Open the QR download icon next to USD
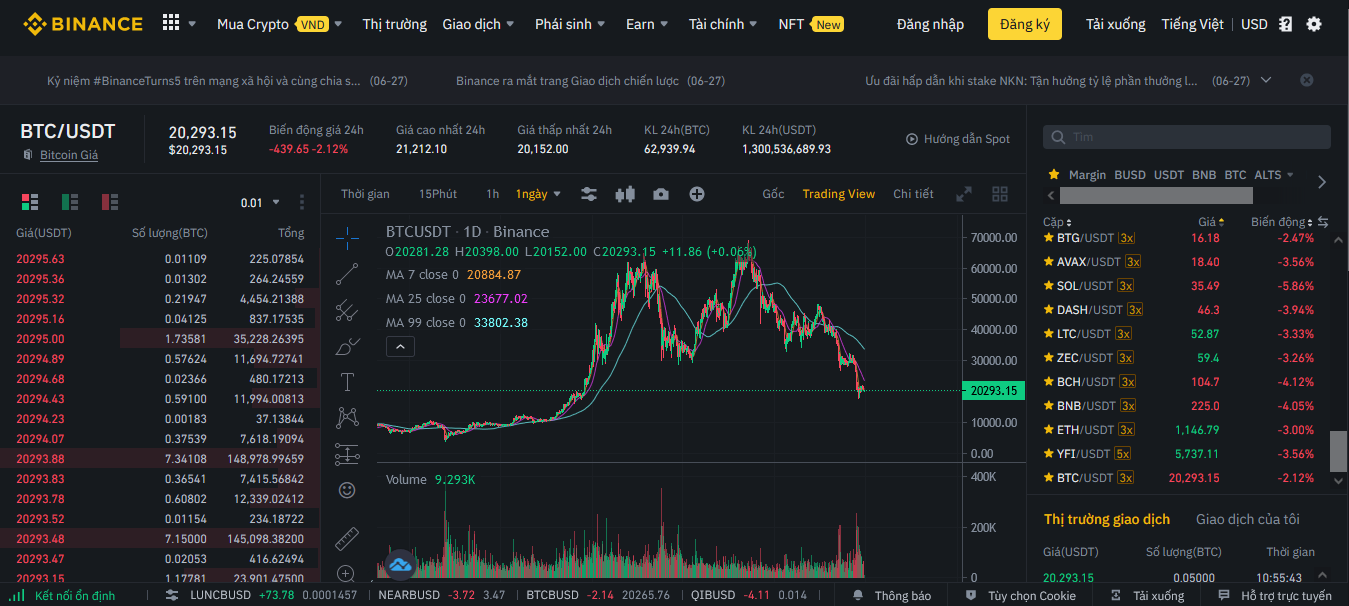The image size is (1349, 606). coord(1286,24)
